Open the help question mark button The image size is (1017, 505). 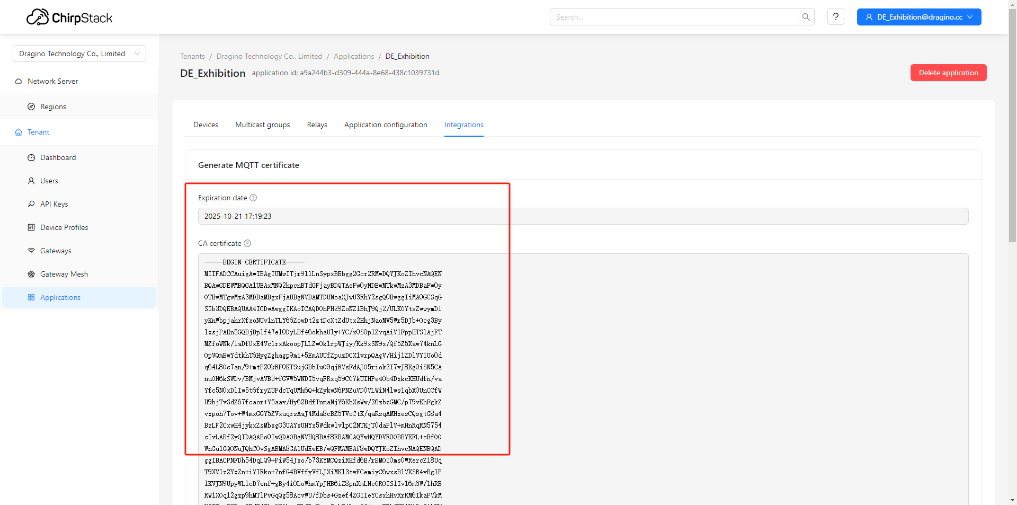835,17
